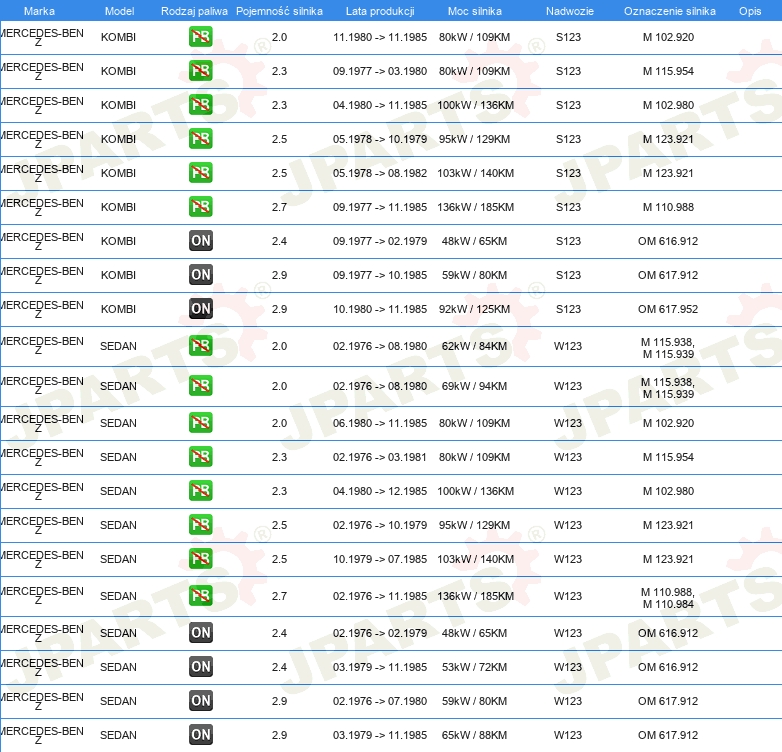Click the production dates 10.1979 -> 07.1985 cell
This screenshot has width=782, height=752.
[379, 559]
